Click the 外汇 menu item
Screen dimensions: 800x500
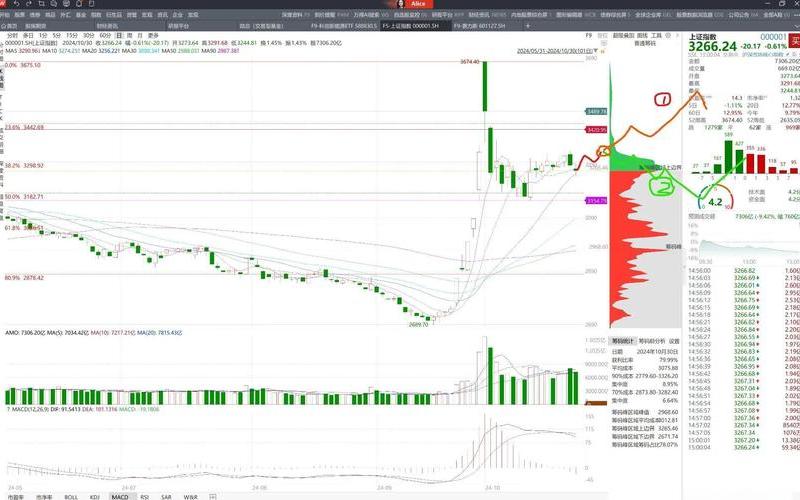65,15
